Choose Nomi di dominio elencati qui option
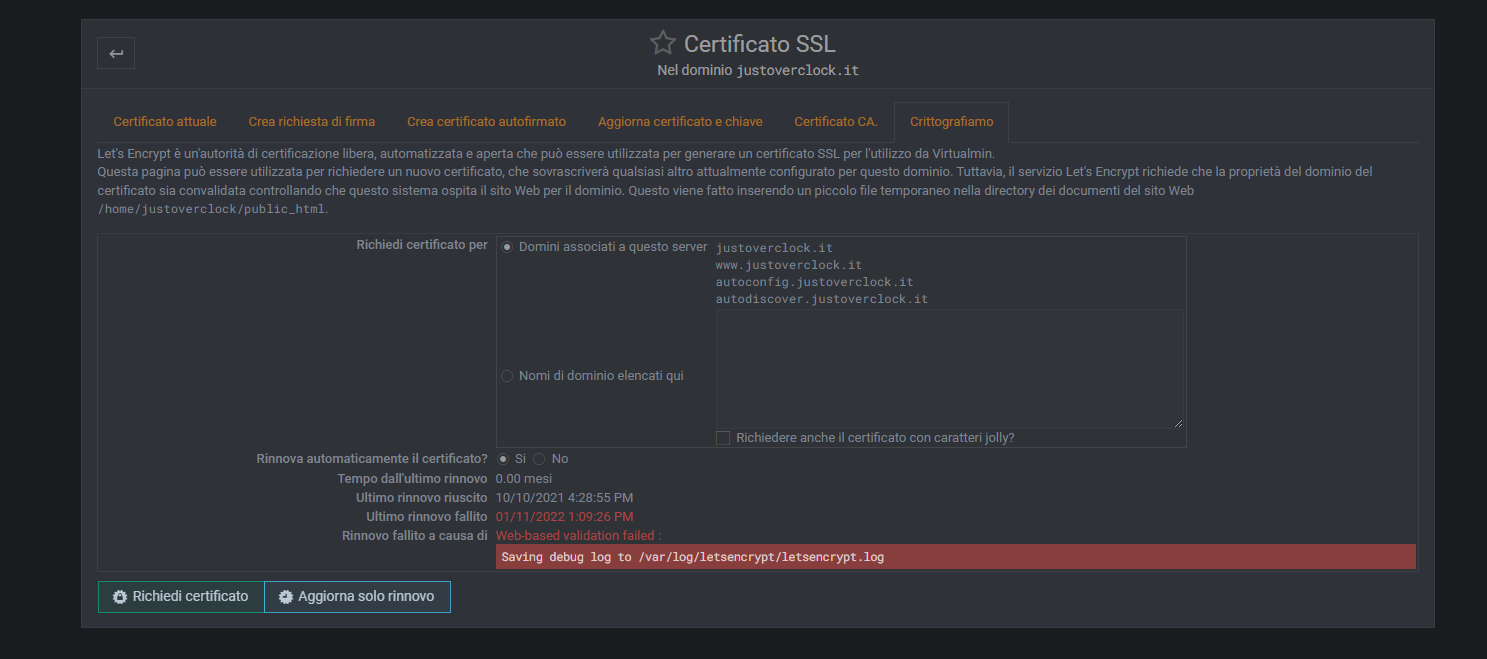This screenshot has height=659, width=1487. coord(507,376)
